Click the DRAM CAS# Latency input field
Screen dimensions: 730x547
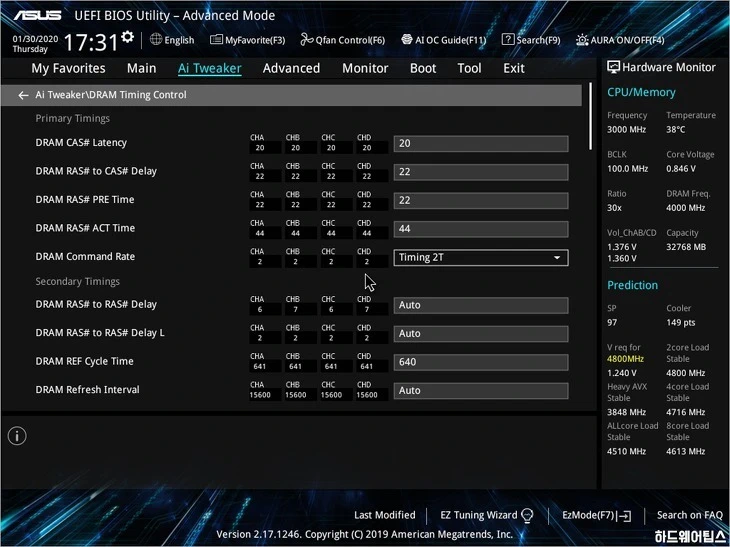point(481,143)
